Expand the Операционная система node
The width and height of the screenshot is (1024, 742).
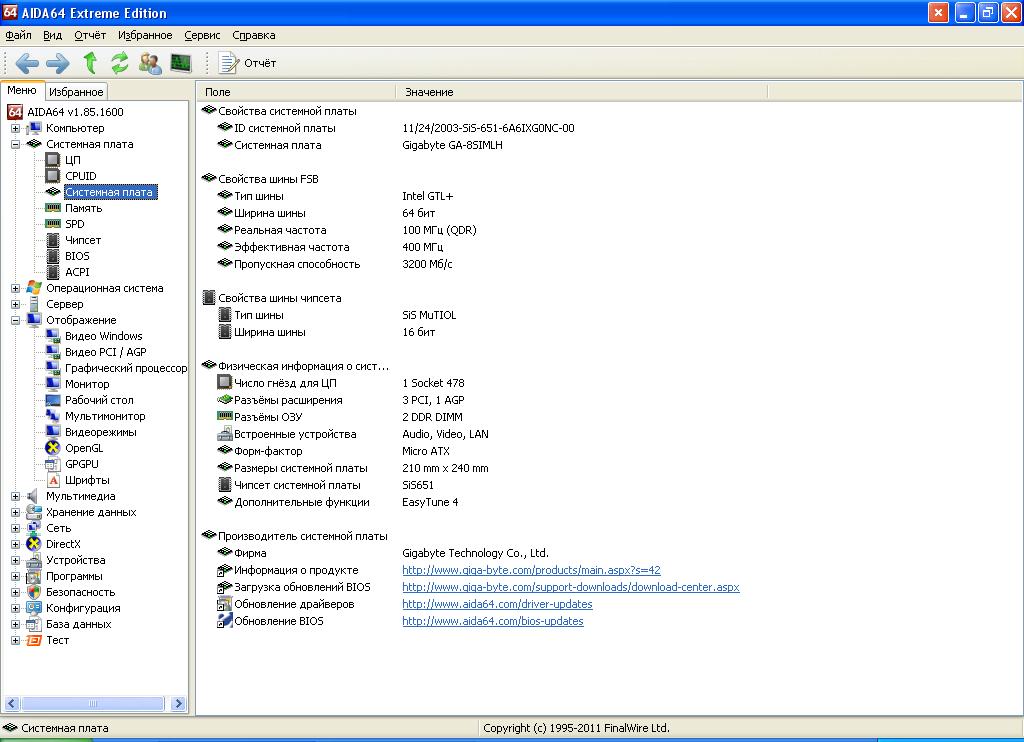(x=15, y=288)
